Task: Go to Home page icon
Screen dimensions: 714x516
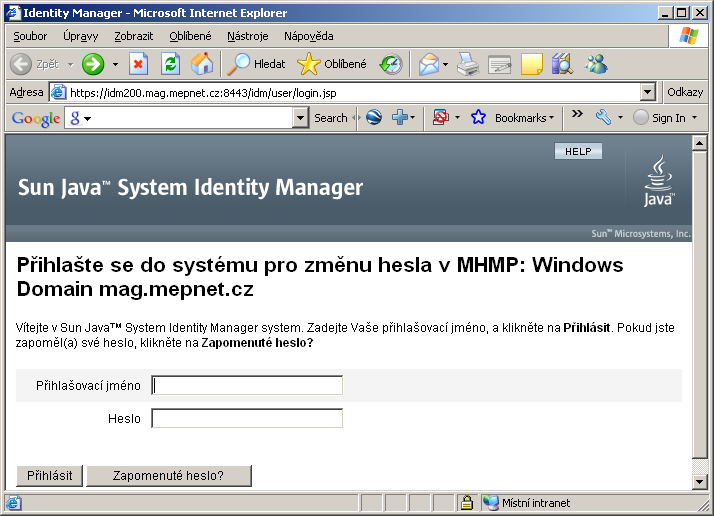Action: pyautogui.click(x=202, y=64)
